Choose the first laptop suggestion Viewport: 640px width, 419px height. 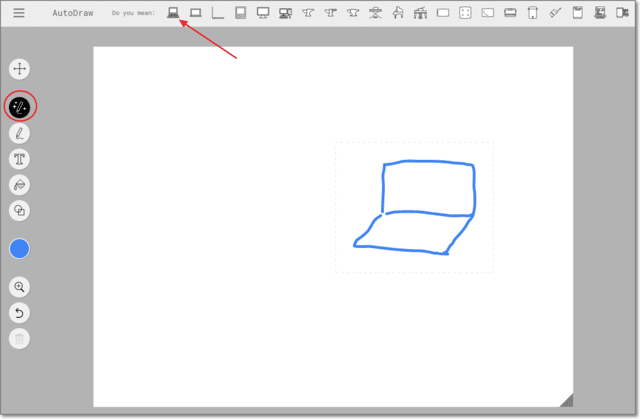click(173, 13)
